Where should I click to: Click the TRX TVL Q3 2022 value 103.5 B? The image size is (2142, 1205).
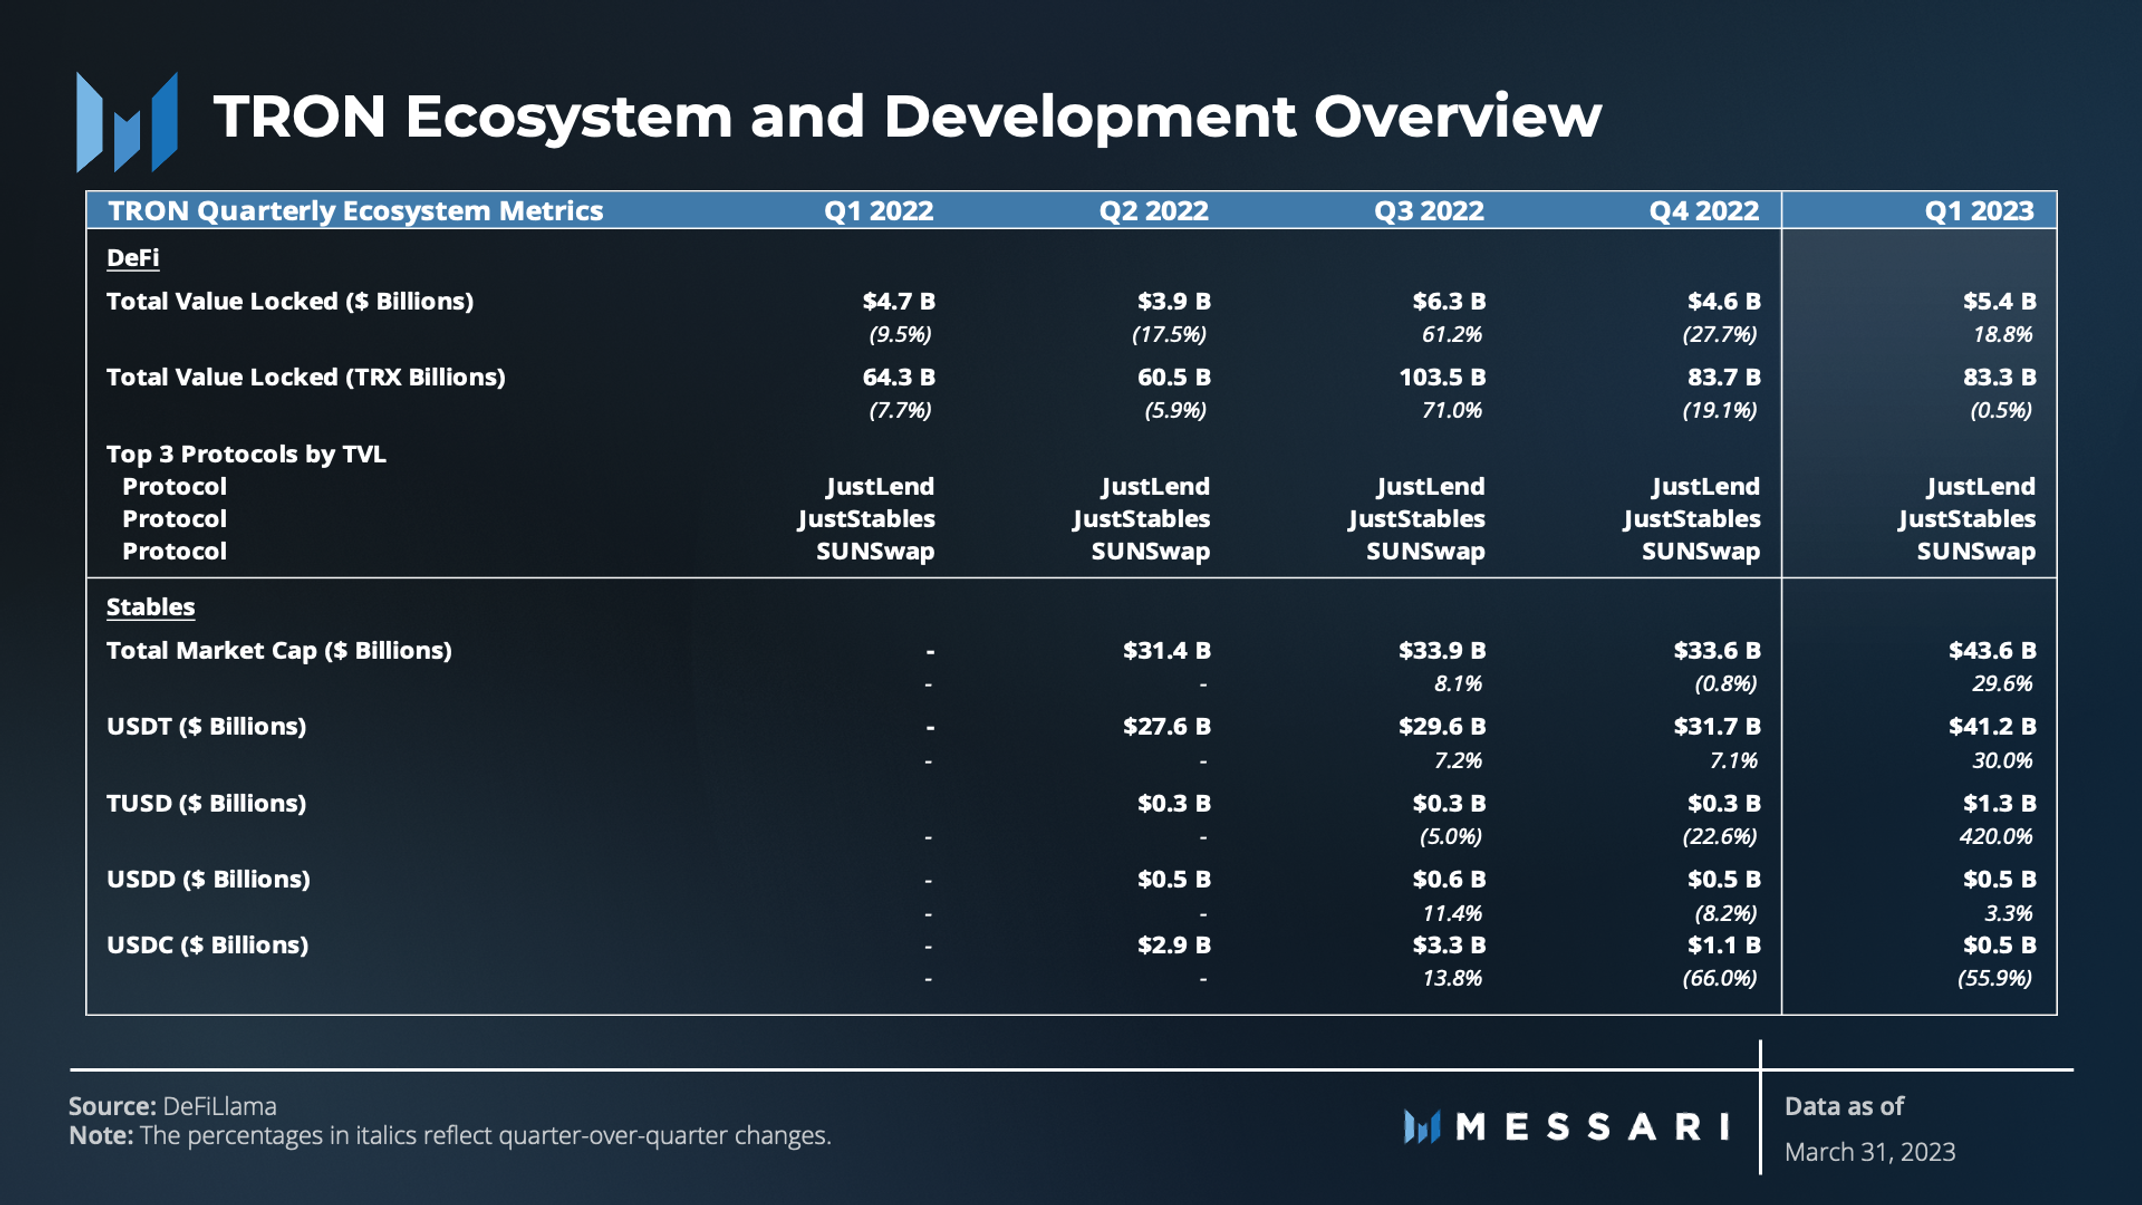[1441, 378]
